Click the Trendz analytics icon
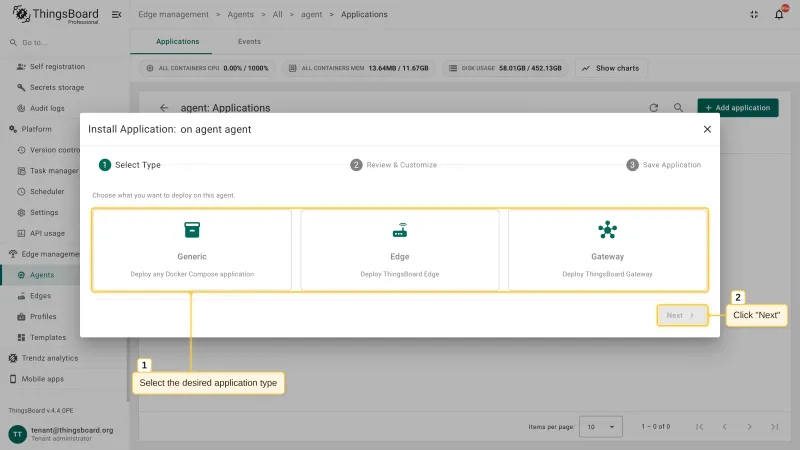 tap(13, 358)
